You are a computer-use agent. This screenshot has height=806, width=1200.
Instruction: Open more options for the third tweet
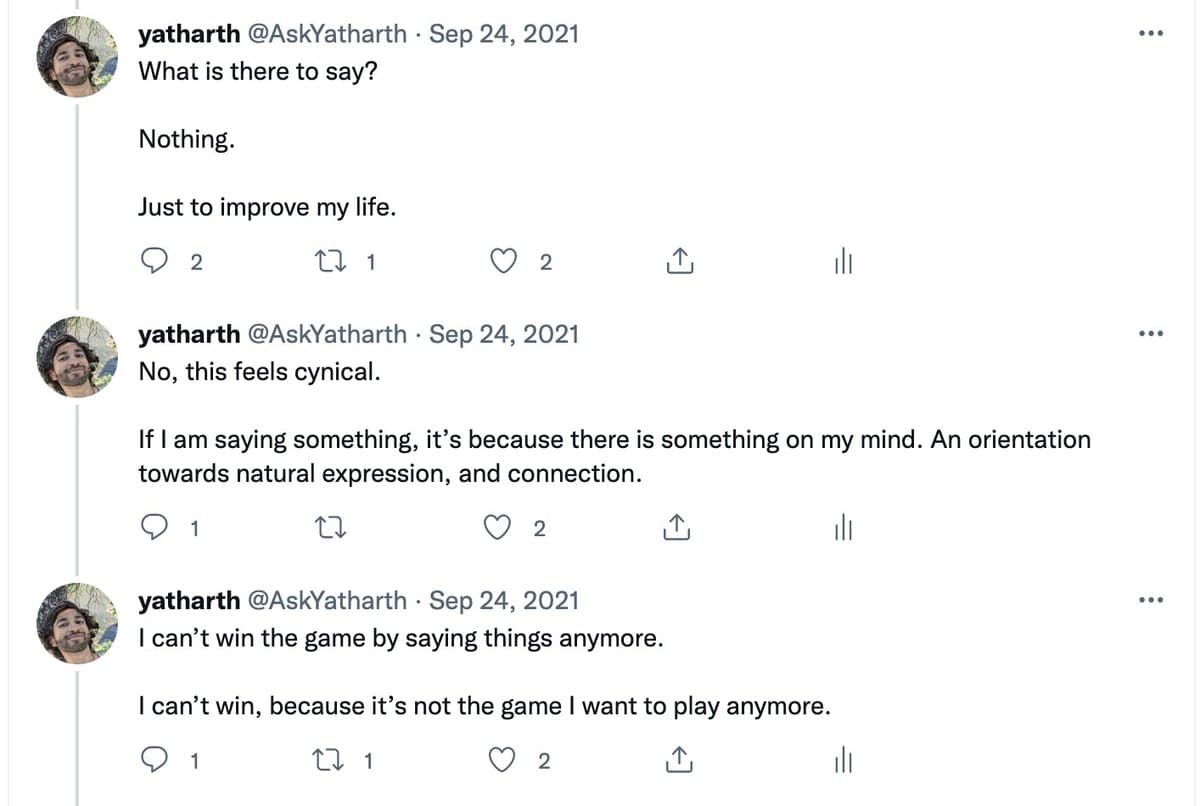[x=1151, y=600]
